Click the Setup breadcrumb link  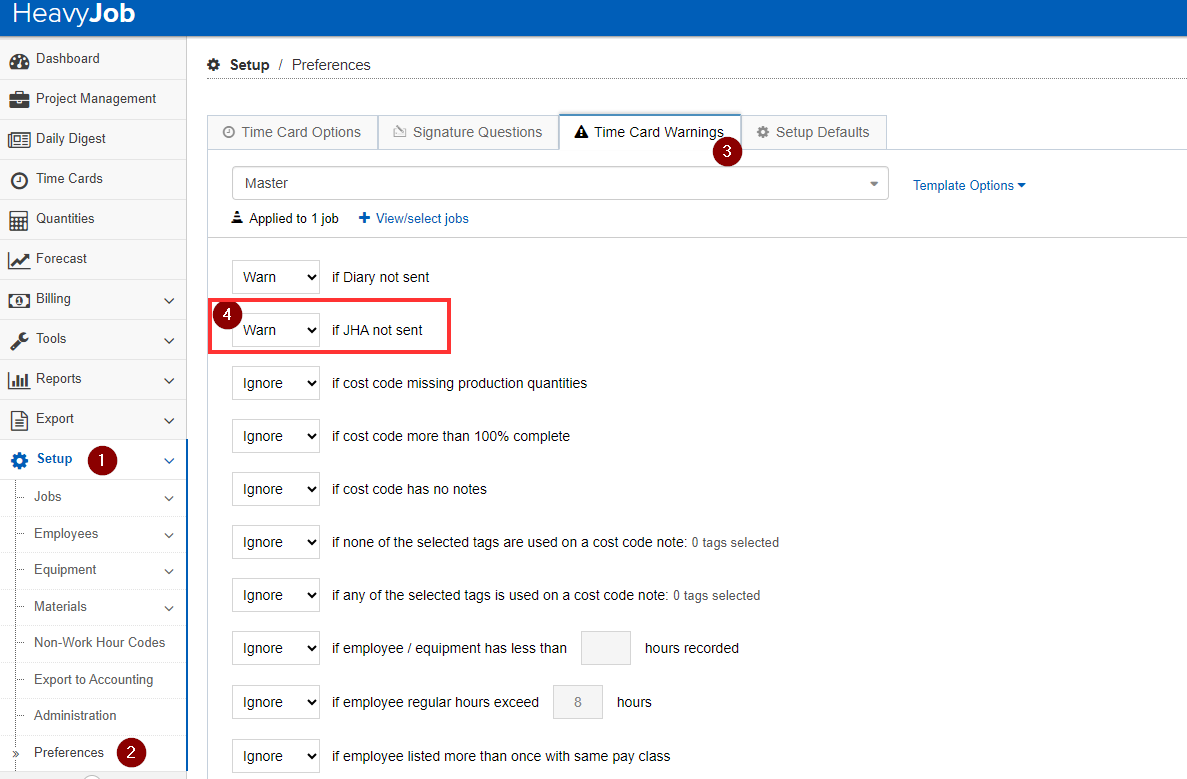point(249,65)
